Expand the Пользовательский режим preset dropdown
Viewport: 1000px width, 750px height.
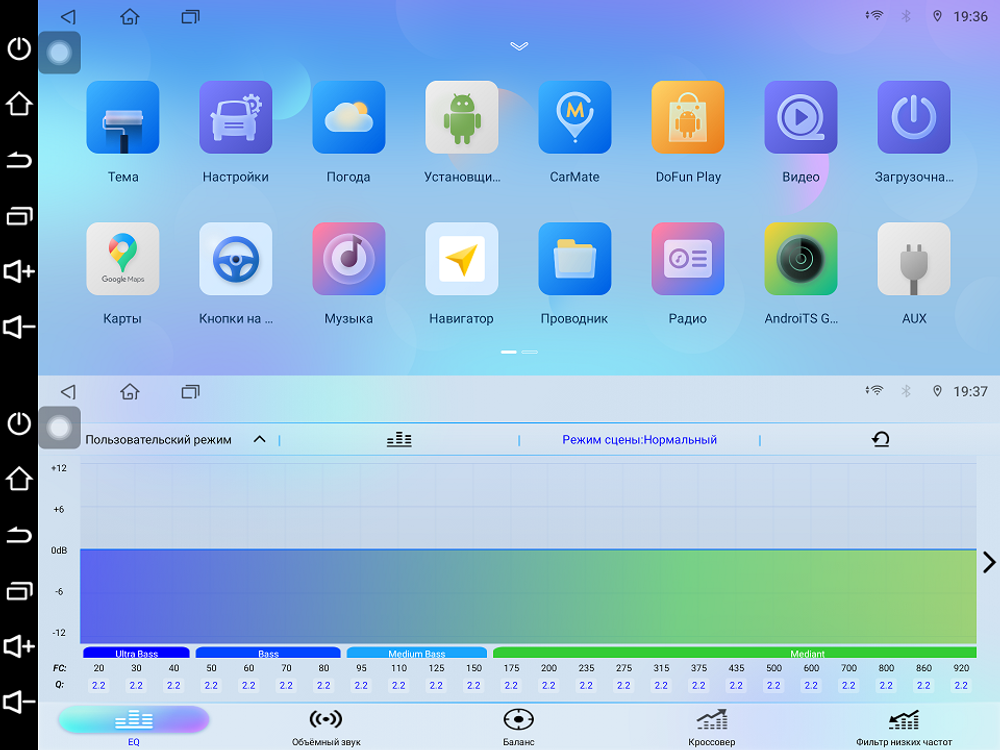point(259,440)
